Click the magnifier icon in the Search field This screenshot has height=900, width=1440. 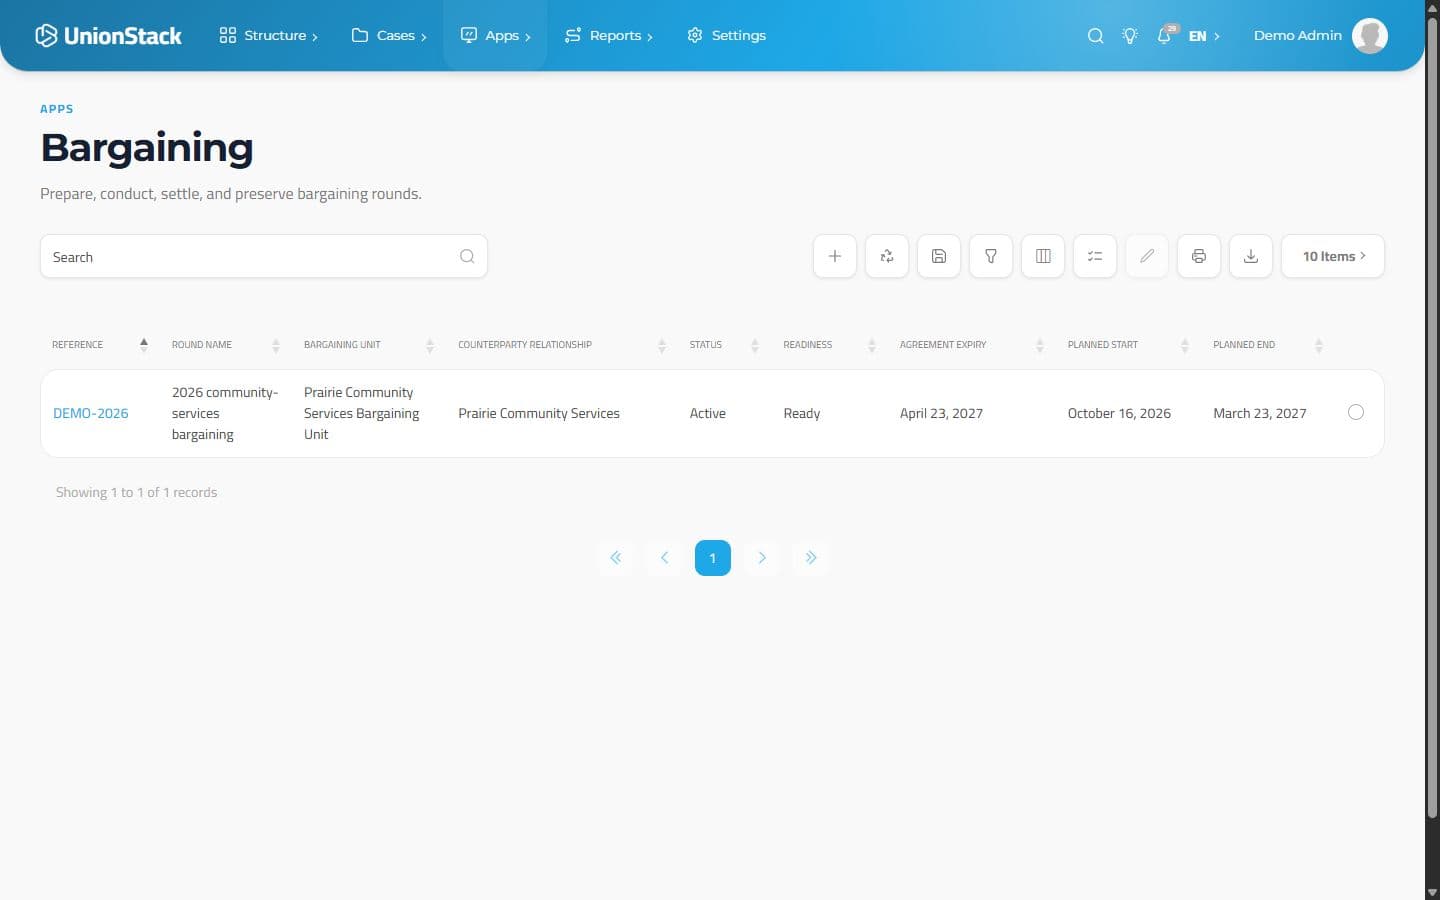pyautogui.click(x=467, y=256)
